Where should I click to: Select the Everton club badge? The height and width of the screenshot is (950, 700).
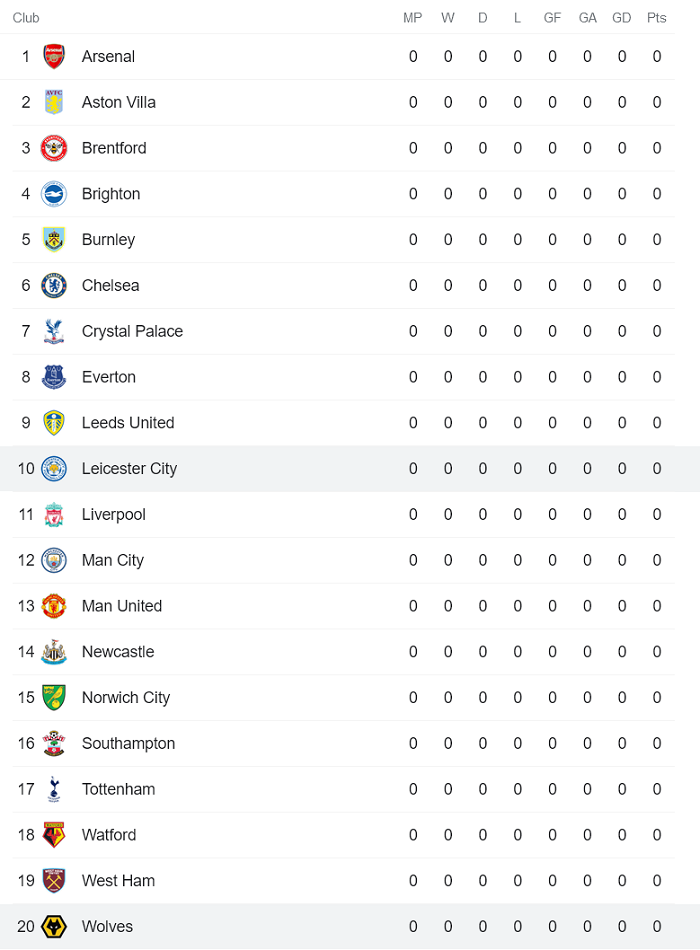click(53, 377)
